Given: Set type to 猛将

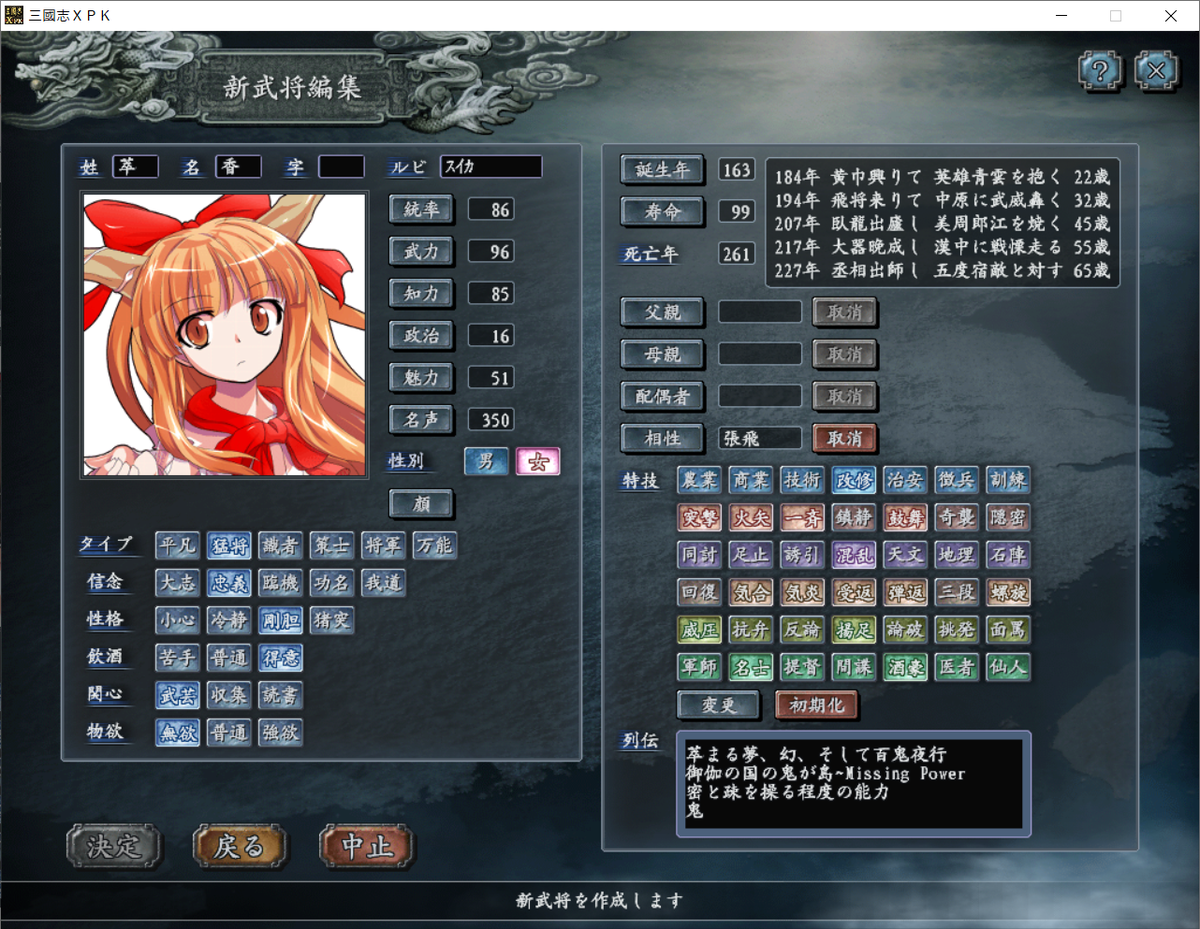Looking at the screenshot, I should 229,545.
